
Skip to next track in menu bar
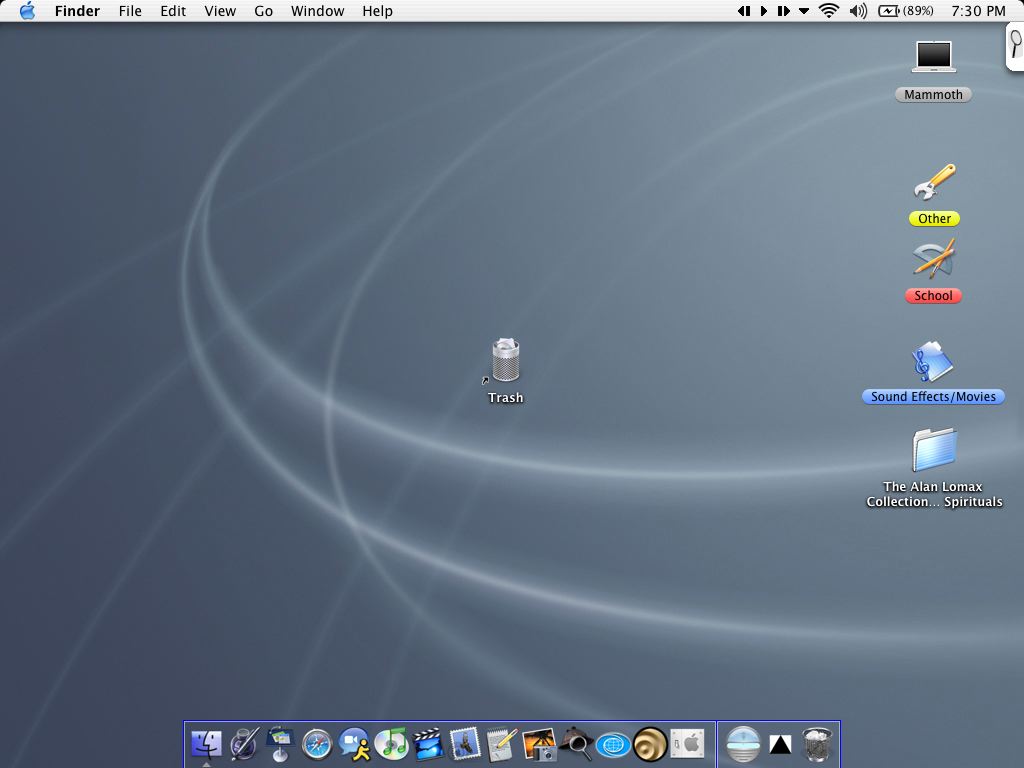(x=783, y=11)
